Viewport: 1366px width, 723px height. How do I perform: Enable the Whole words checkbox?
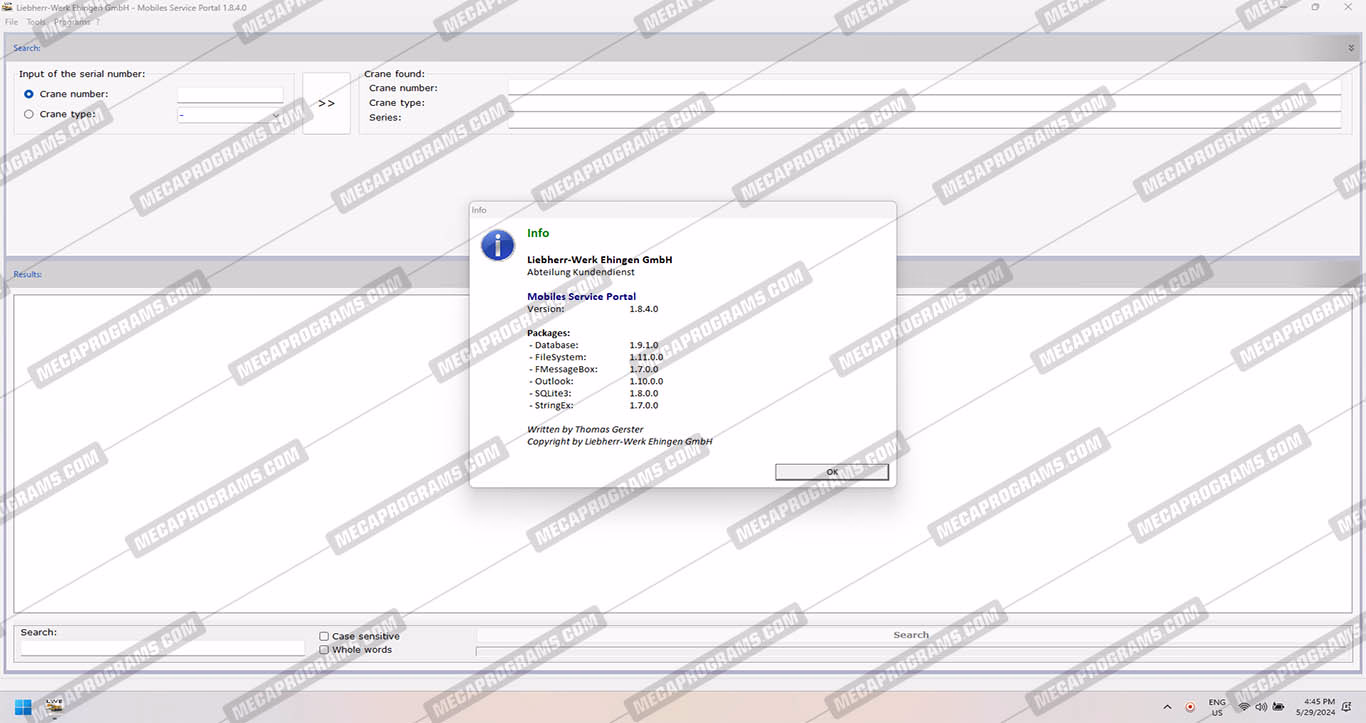pos(324,650)
